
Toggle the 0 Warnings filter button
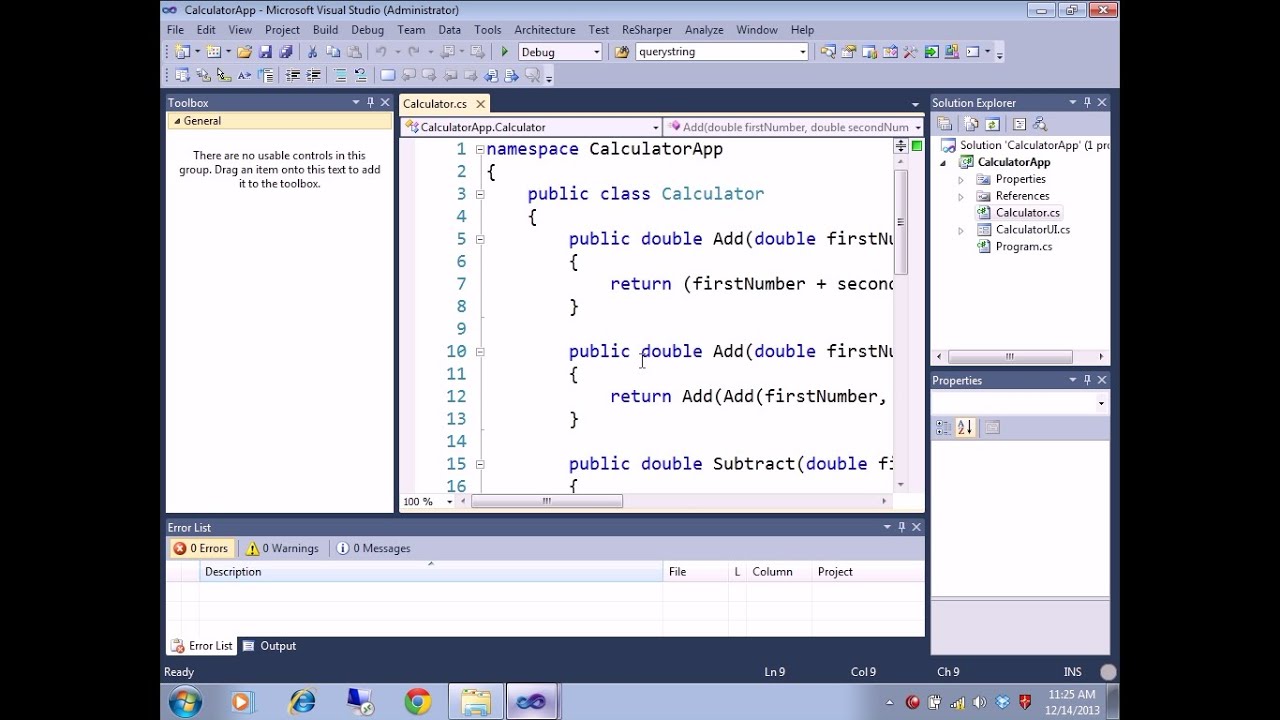click(x=282, y=548)
